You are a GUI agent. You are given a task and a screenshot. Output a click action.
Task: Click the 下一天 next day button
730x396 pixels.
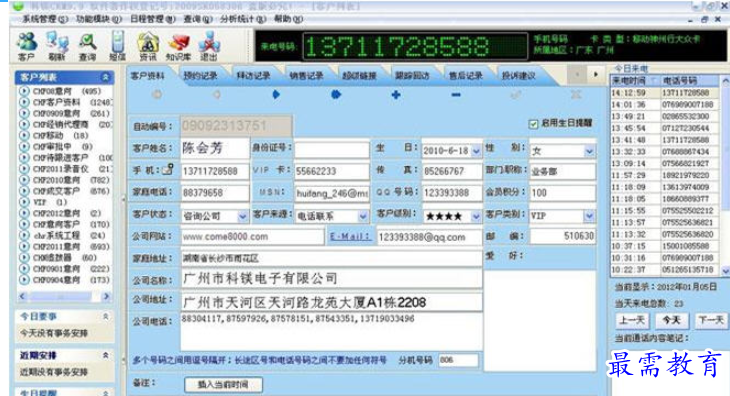pyautogui.click(x=711, y=320)
